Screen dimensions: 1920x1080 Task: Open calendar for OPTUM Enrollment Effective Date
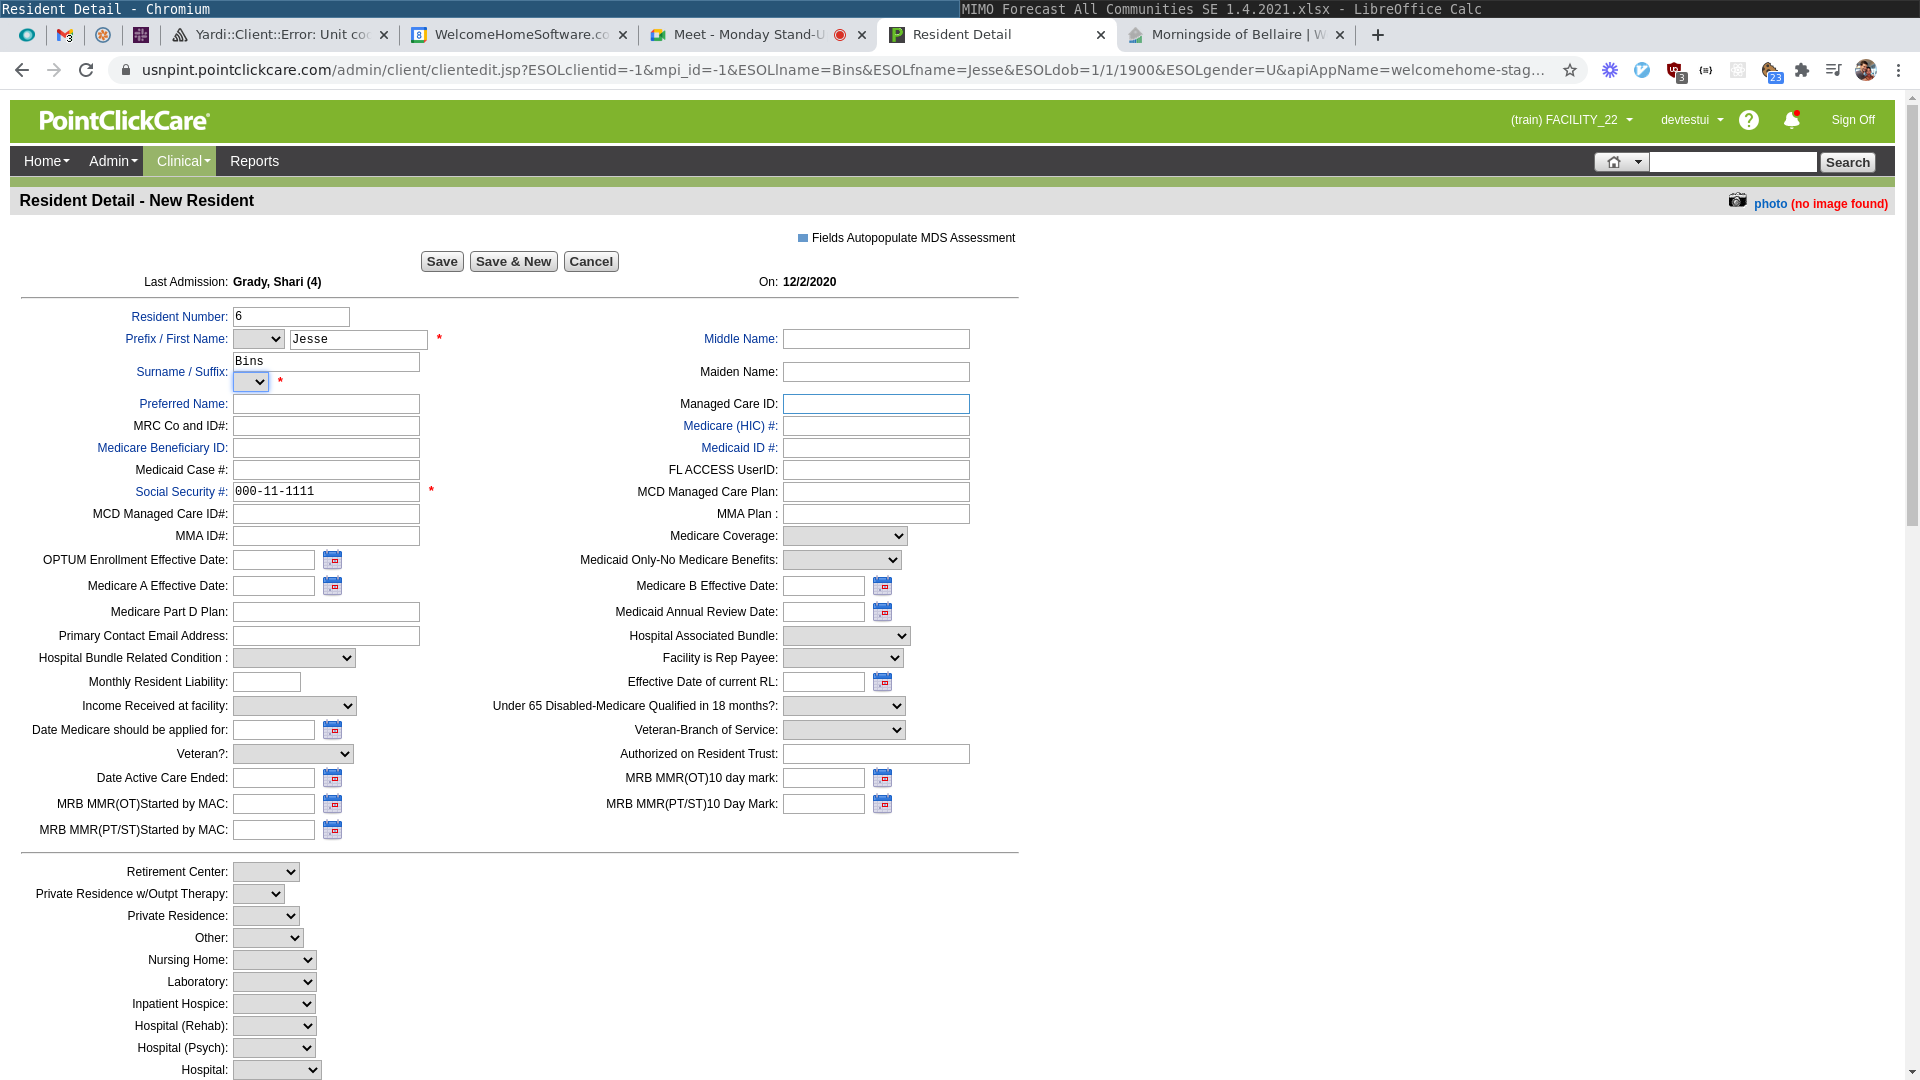point(332,560)
